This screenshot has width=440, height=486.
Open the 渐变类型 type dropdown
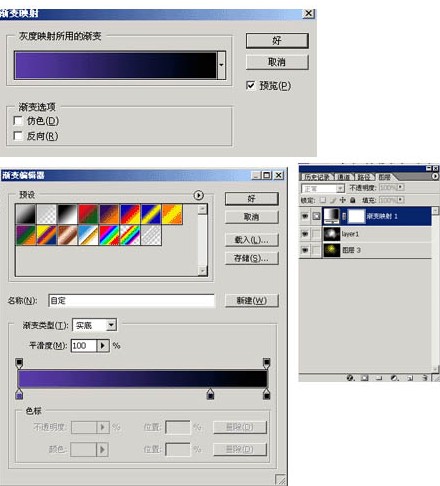coord(111,325)
